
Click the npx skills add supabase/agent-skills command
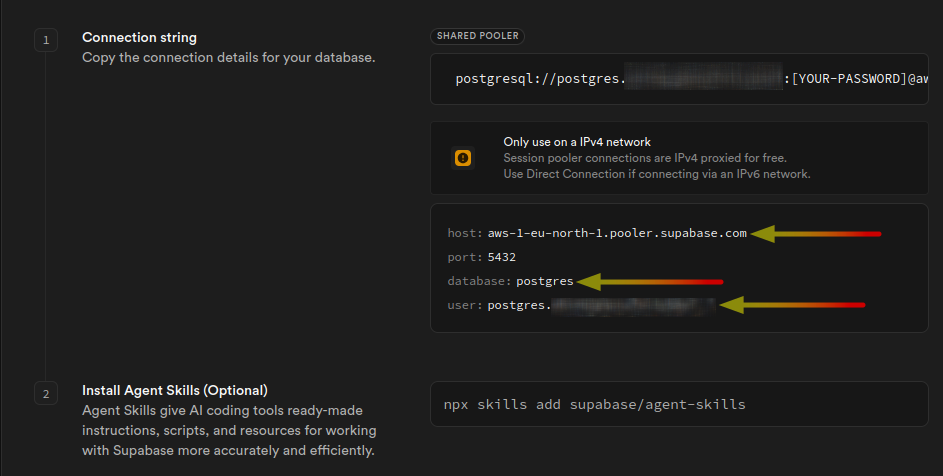click(x=594, y=404)
